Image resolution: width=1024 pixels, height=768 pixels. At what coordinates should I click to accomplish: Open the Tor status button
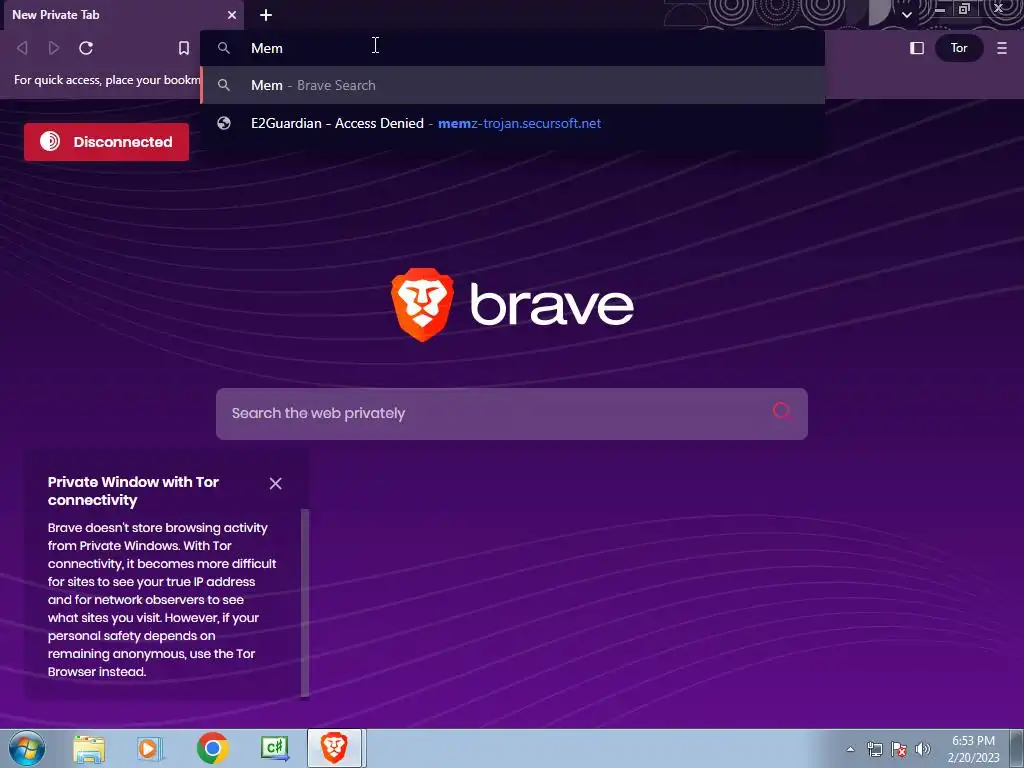coord(959,48)
